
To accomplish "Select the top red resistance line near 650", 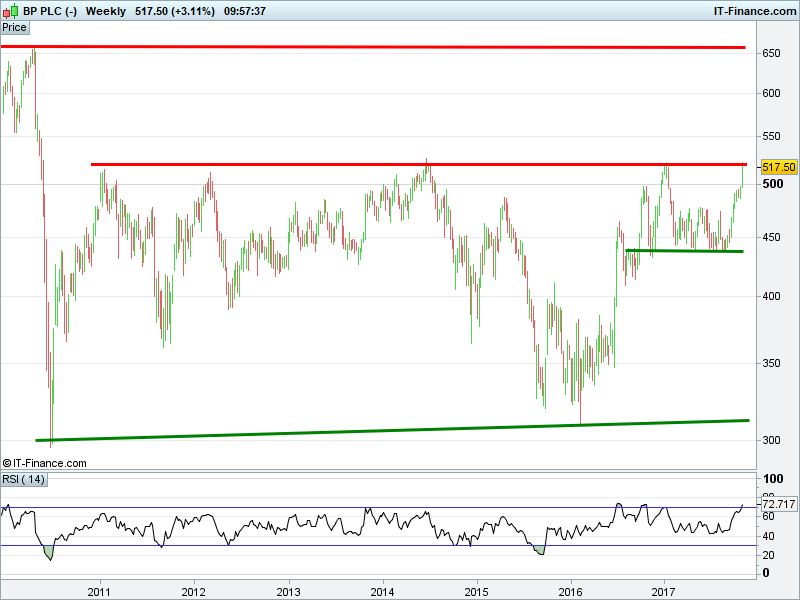I will click(x=373, y=47).
